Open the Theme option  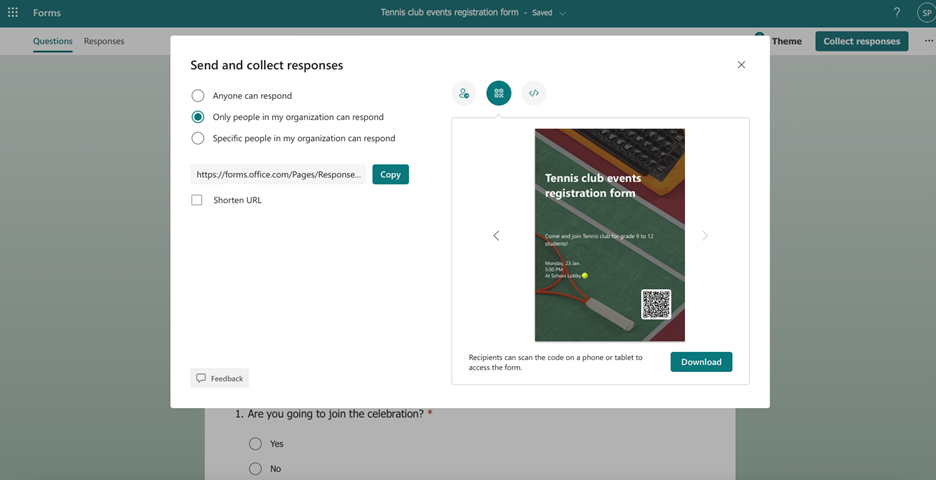click(786, 41)
